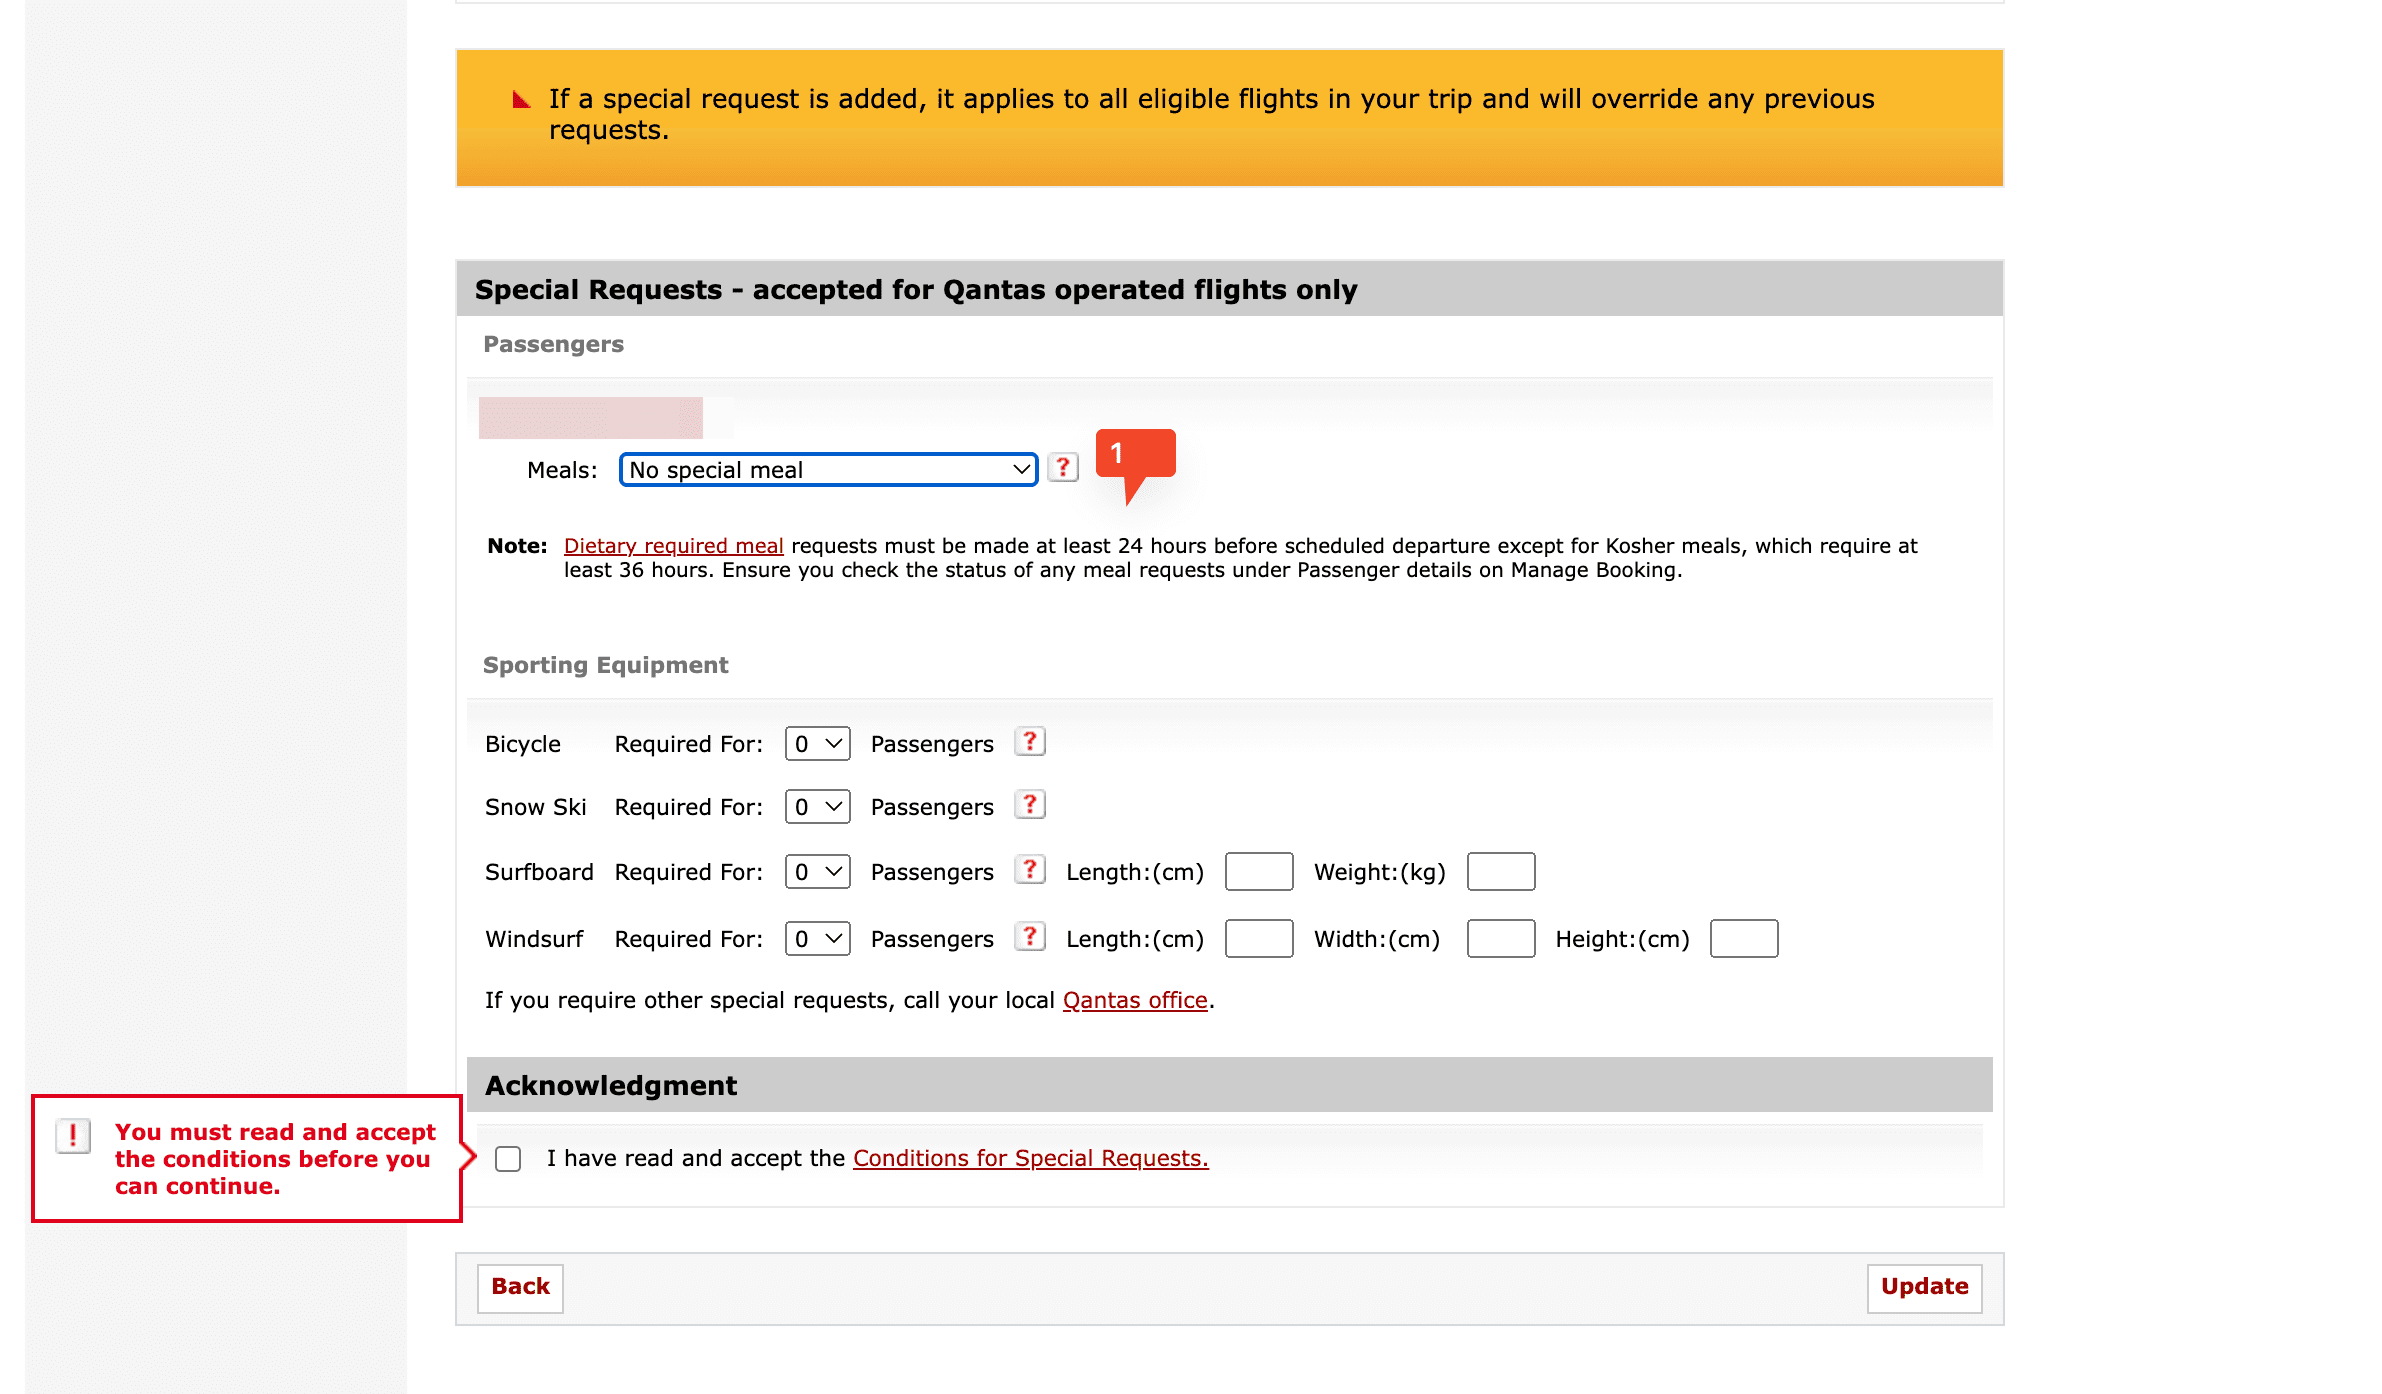This screenshot has width=2382, height=1394.
Task: Click the "You must read and accept" error message
Action: tap(275, 1159)
